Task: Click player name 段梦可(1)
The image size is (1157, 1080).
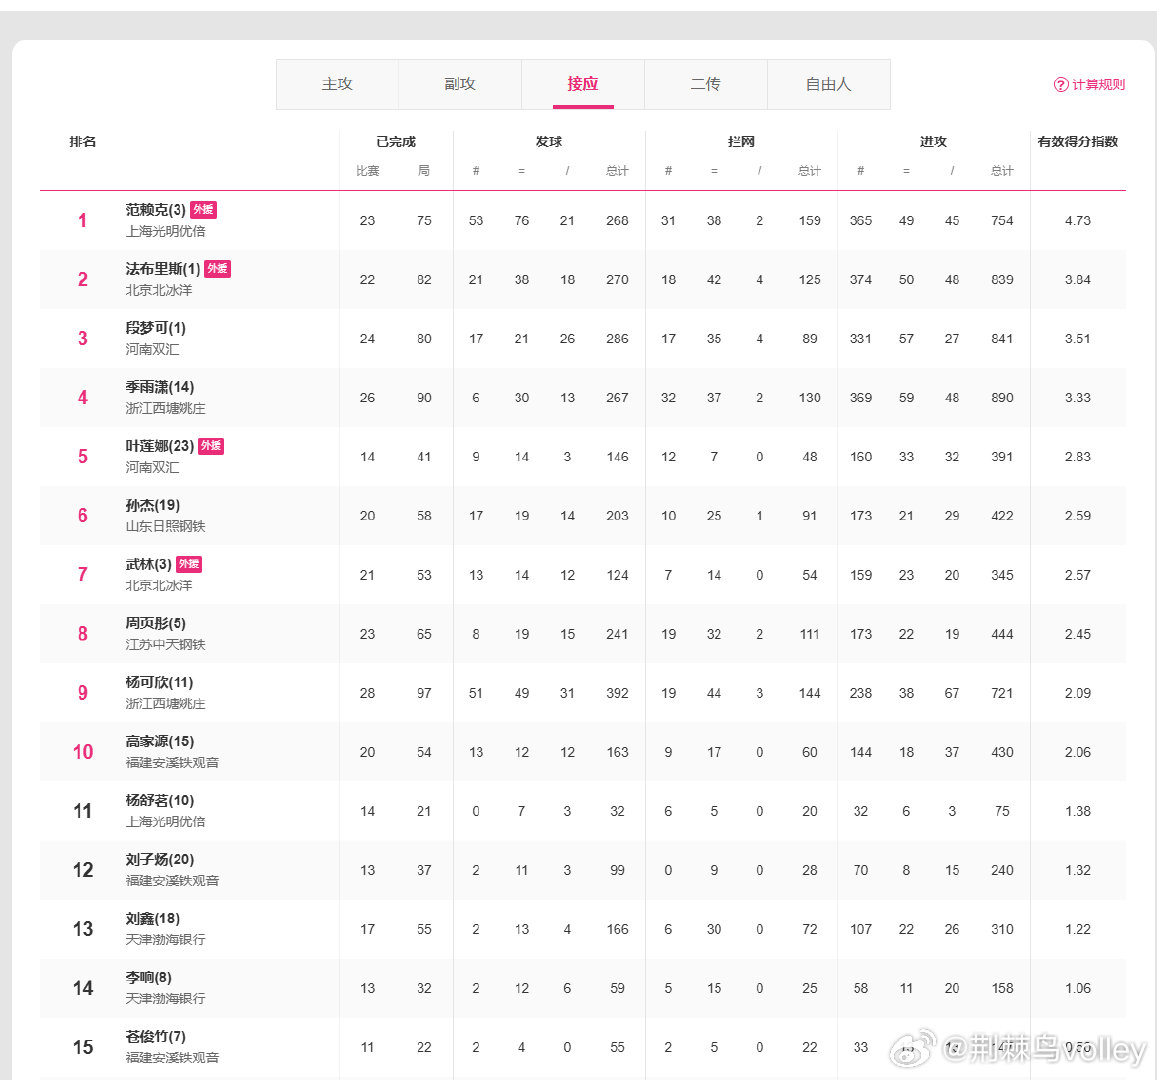Action: (x=155, y=328)
